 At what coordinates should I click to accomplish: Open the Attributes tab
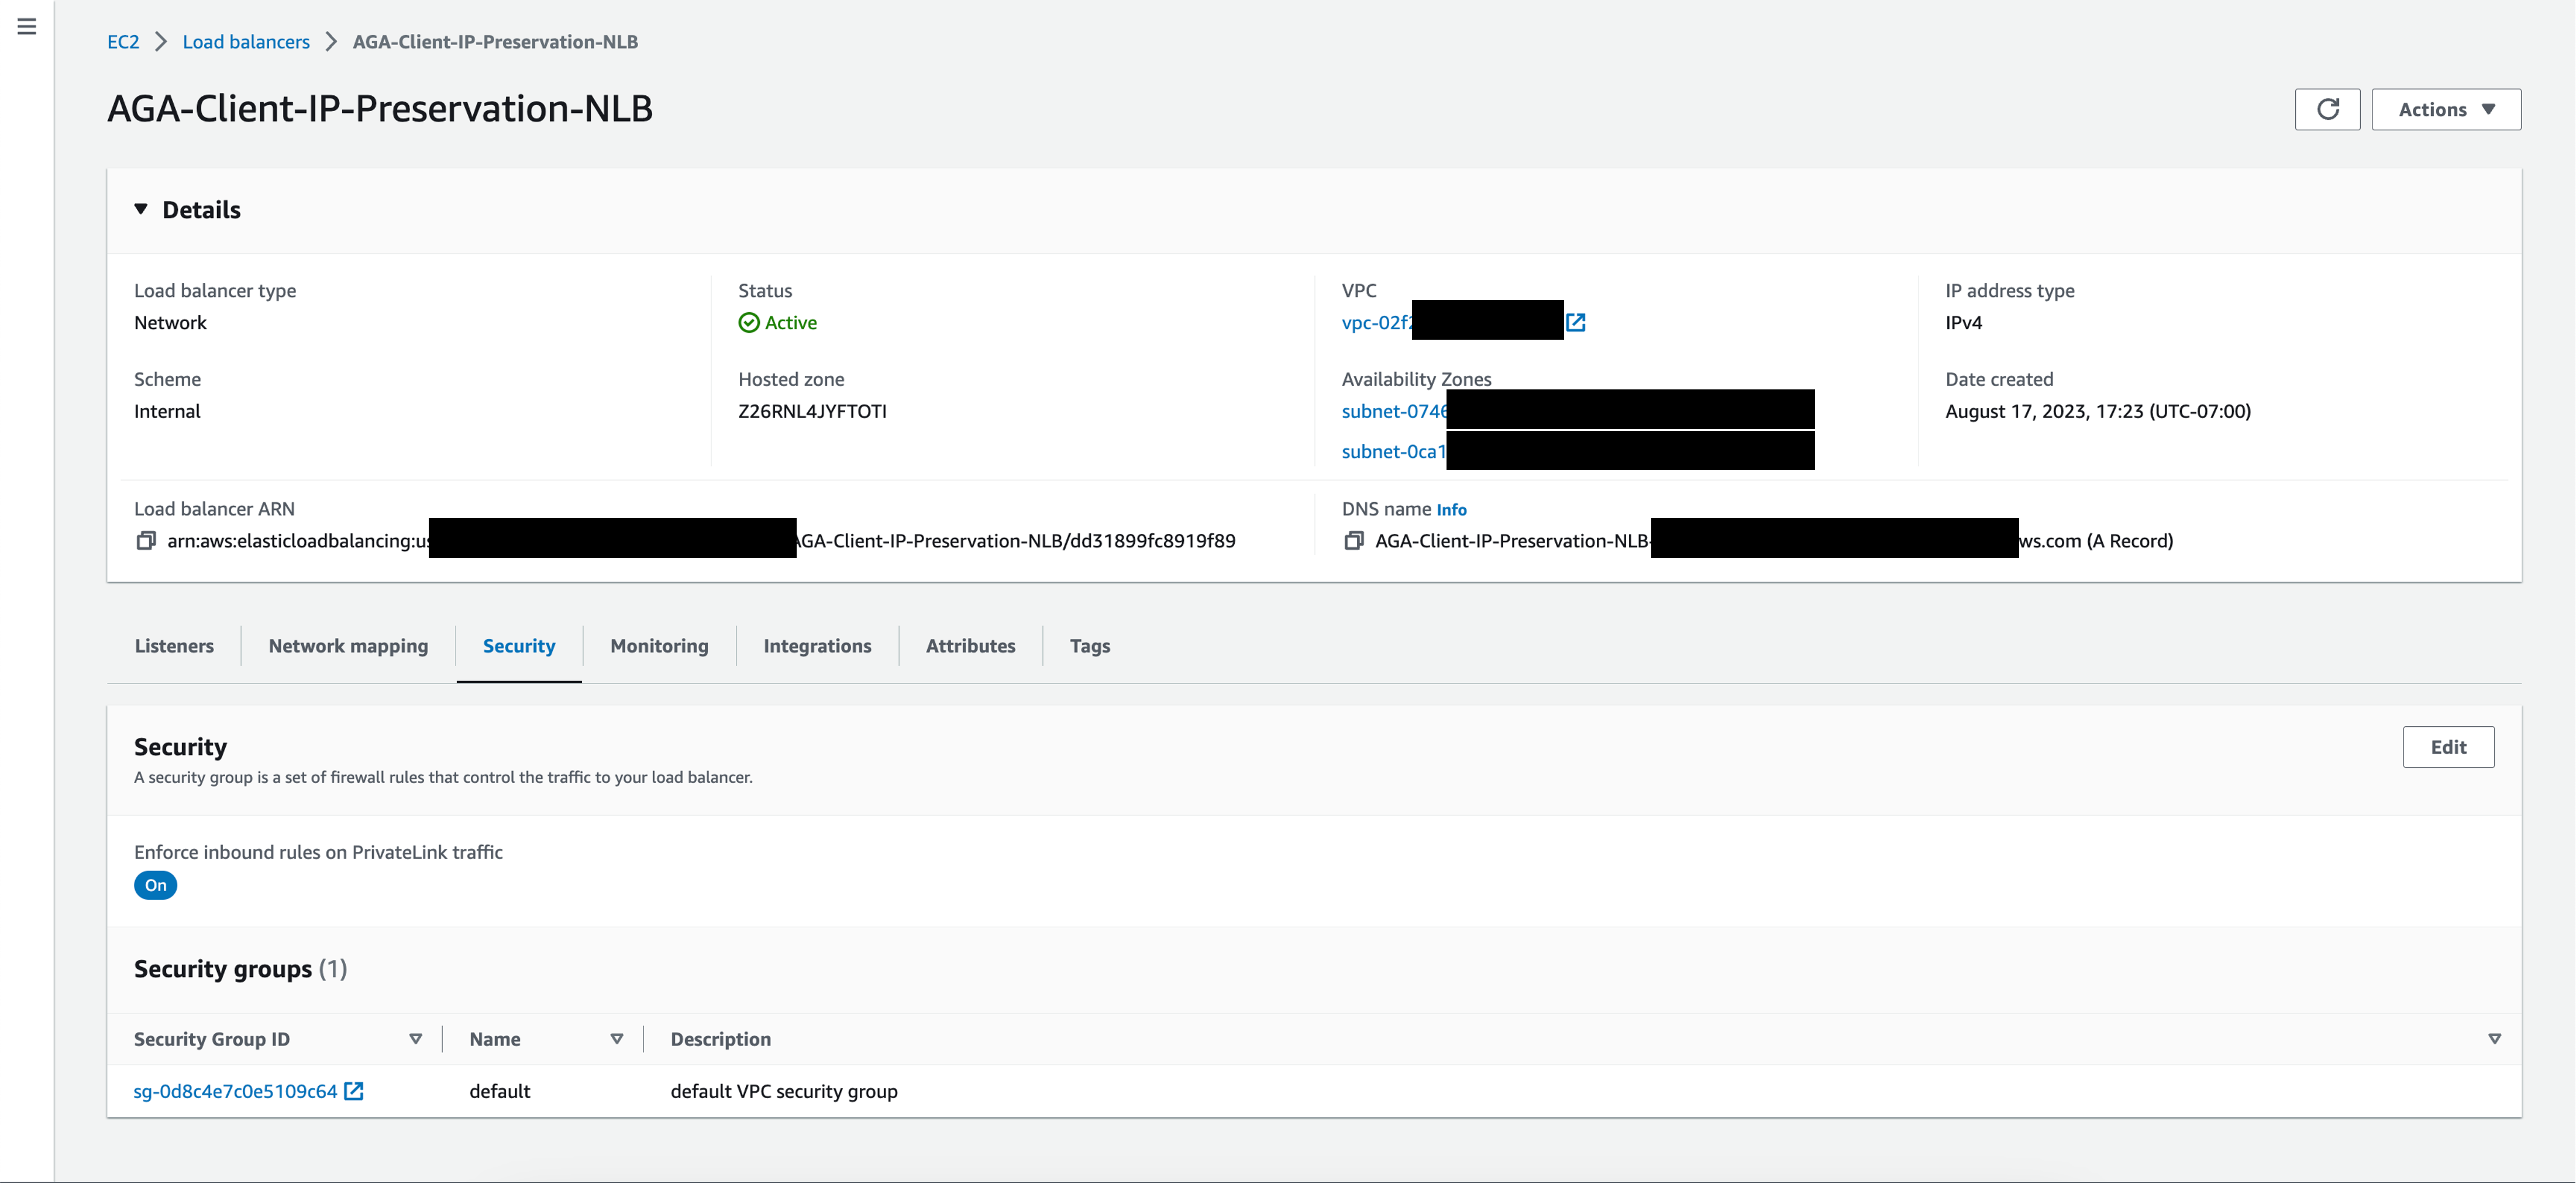click(x=970, y=646)
